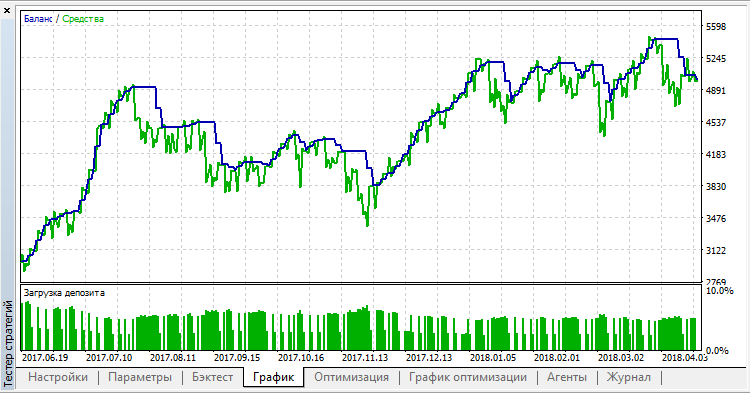Click the 2017.06.19 date label
The image size is (750, 394).
pyautogui.click(x=45, y=358)
